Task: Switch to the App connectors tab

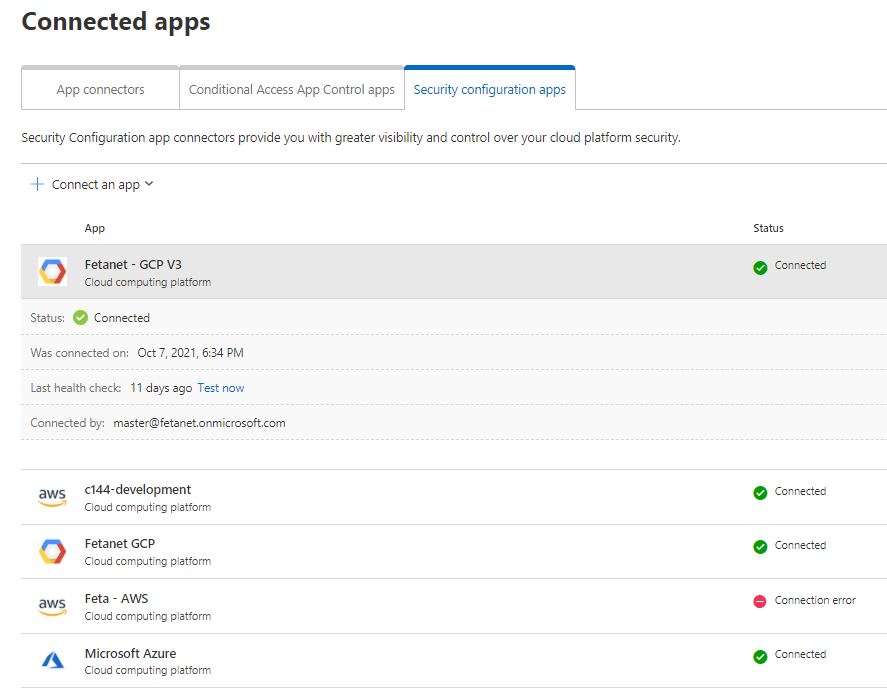Action: [100, 90]
